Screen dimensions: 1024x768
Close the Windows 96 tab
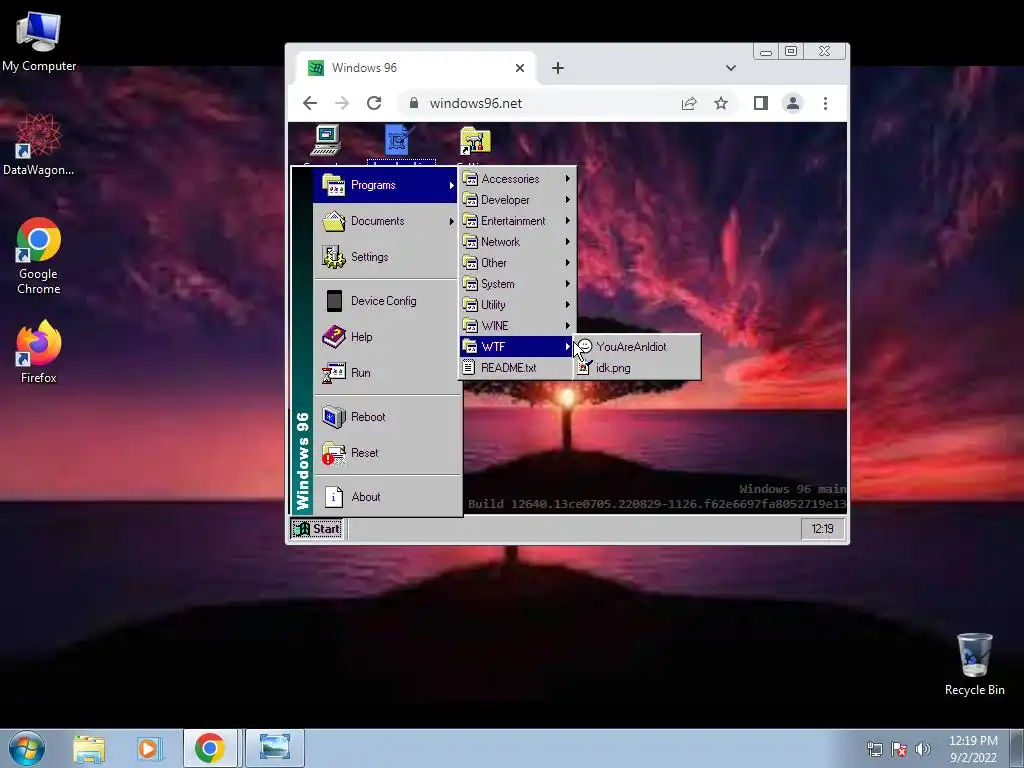click(520, 68)
